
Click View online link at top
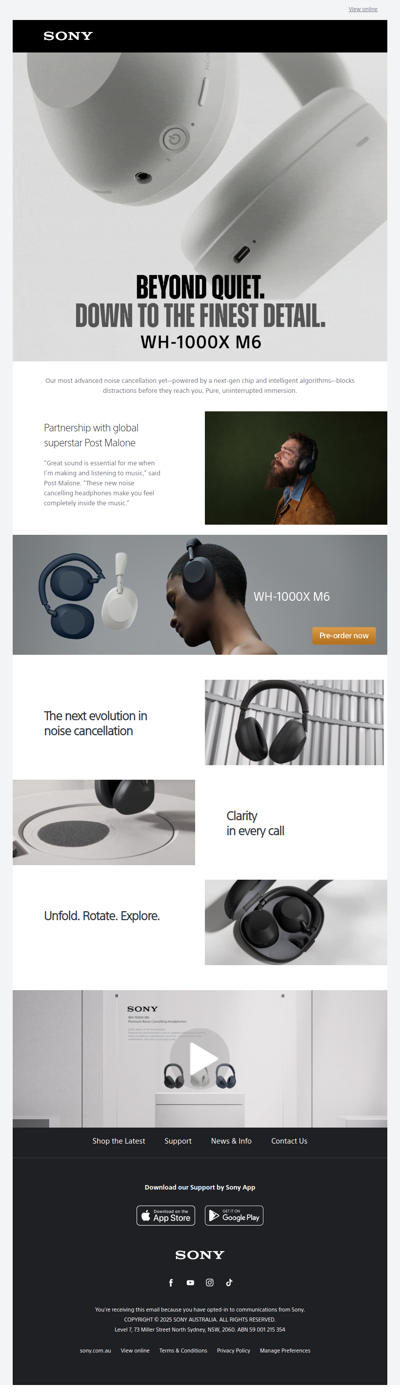pos(363,9)
